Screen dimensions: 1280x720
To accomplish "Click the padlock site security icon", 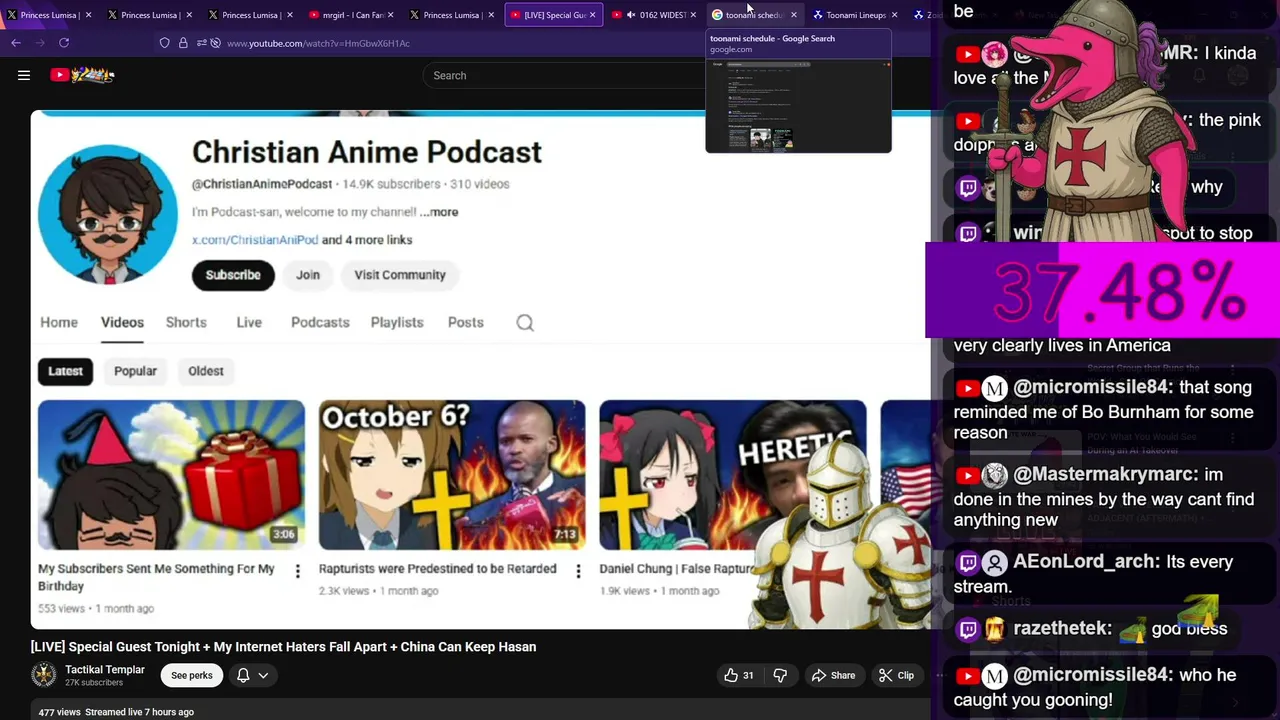I will [x=183, y=43].
